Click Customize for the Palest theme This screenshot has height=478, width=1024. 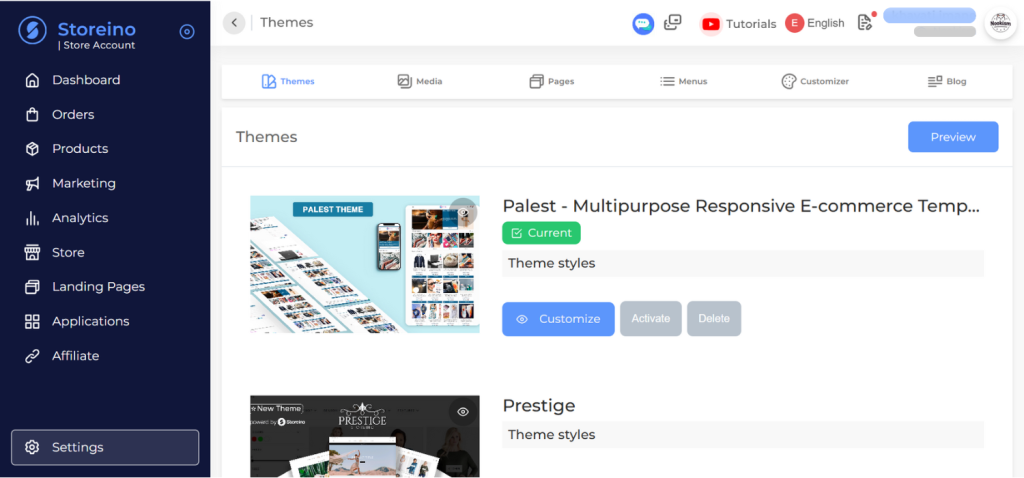pyautogui.click(x=558, y=319)
